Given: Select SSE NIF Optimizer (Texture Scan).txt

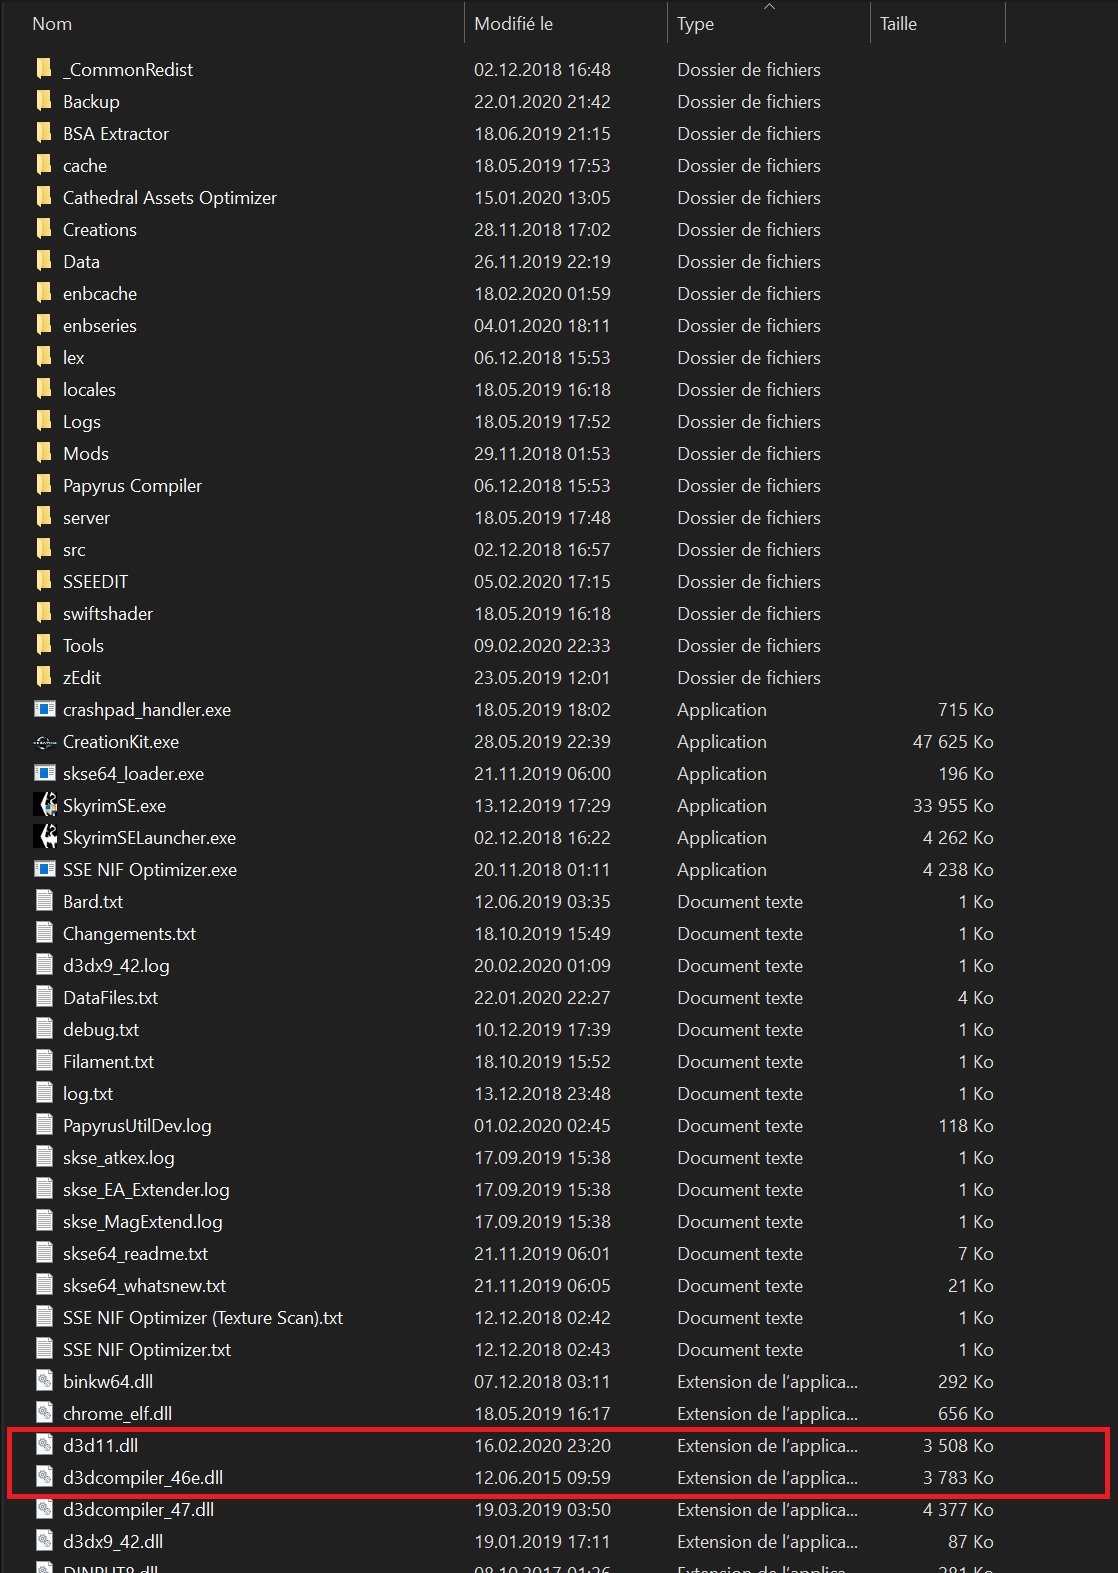Looking at the screenshot, I should (203, 1317).
